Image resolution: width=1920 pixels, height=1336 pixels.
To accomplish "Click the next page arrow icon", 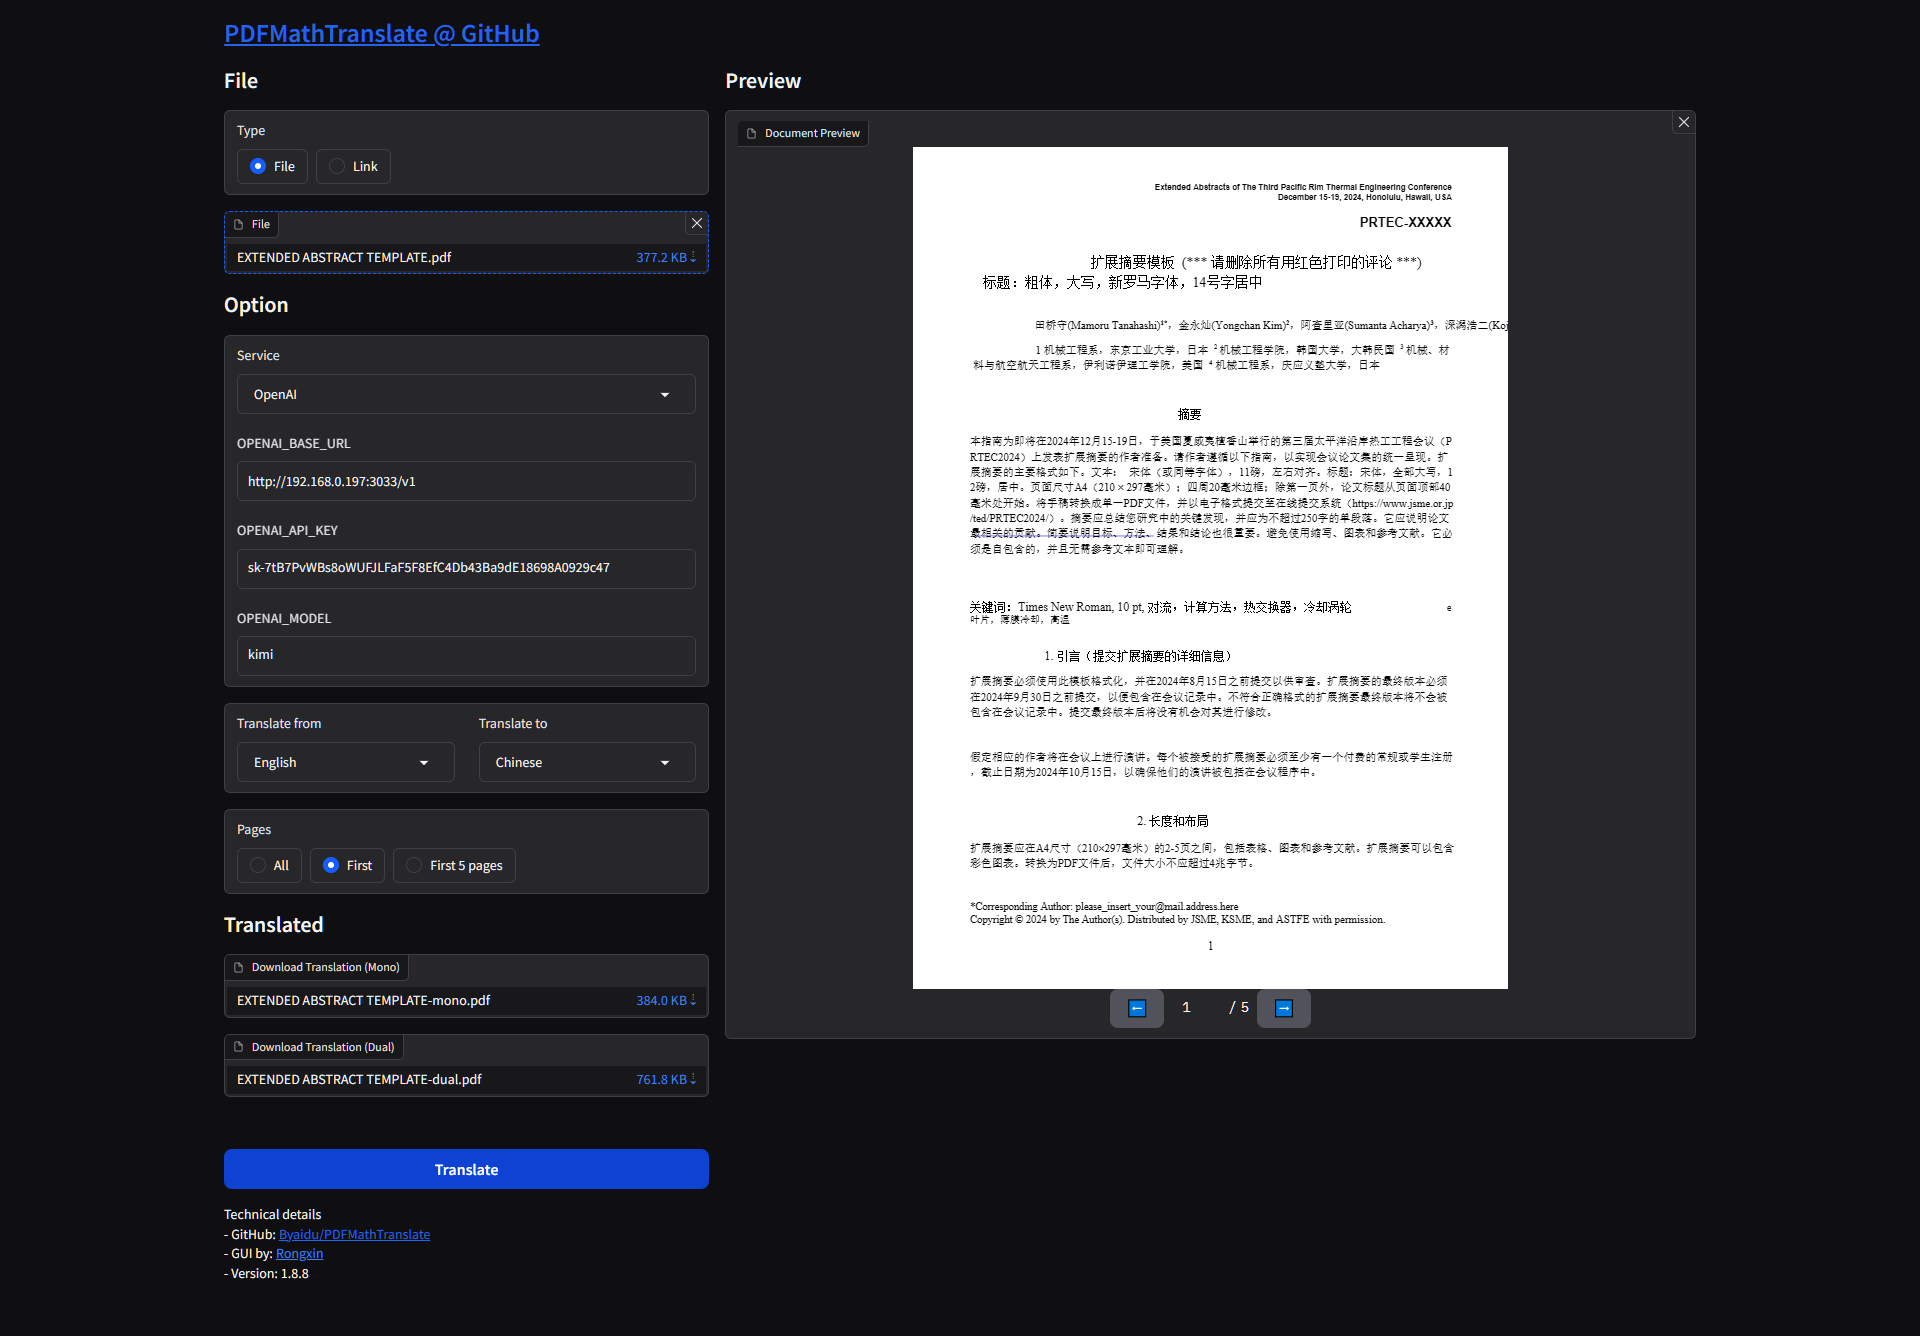I will tap(1284, 1008).
